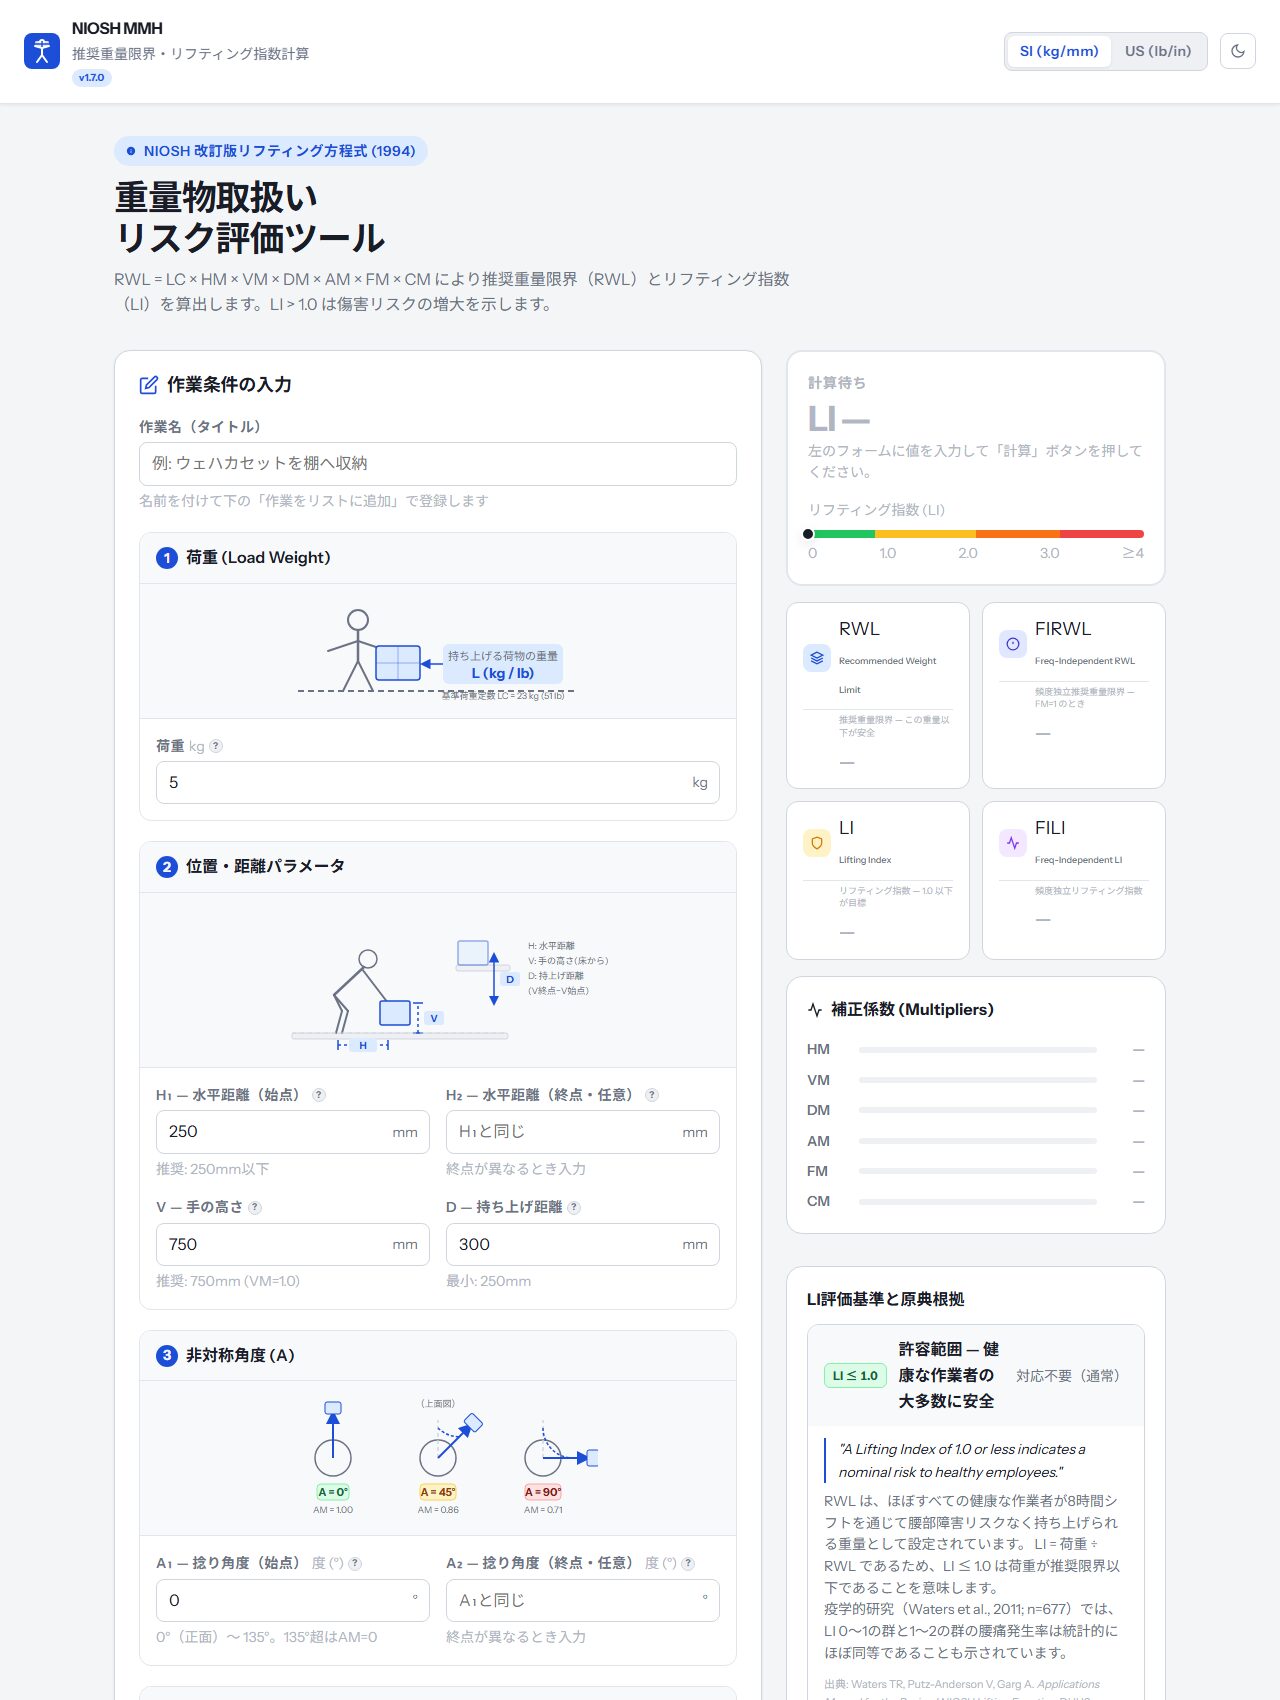Click the 荷重 load weight input field
Viewport: 1280px width, 1700px height.
[438, 783]
